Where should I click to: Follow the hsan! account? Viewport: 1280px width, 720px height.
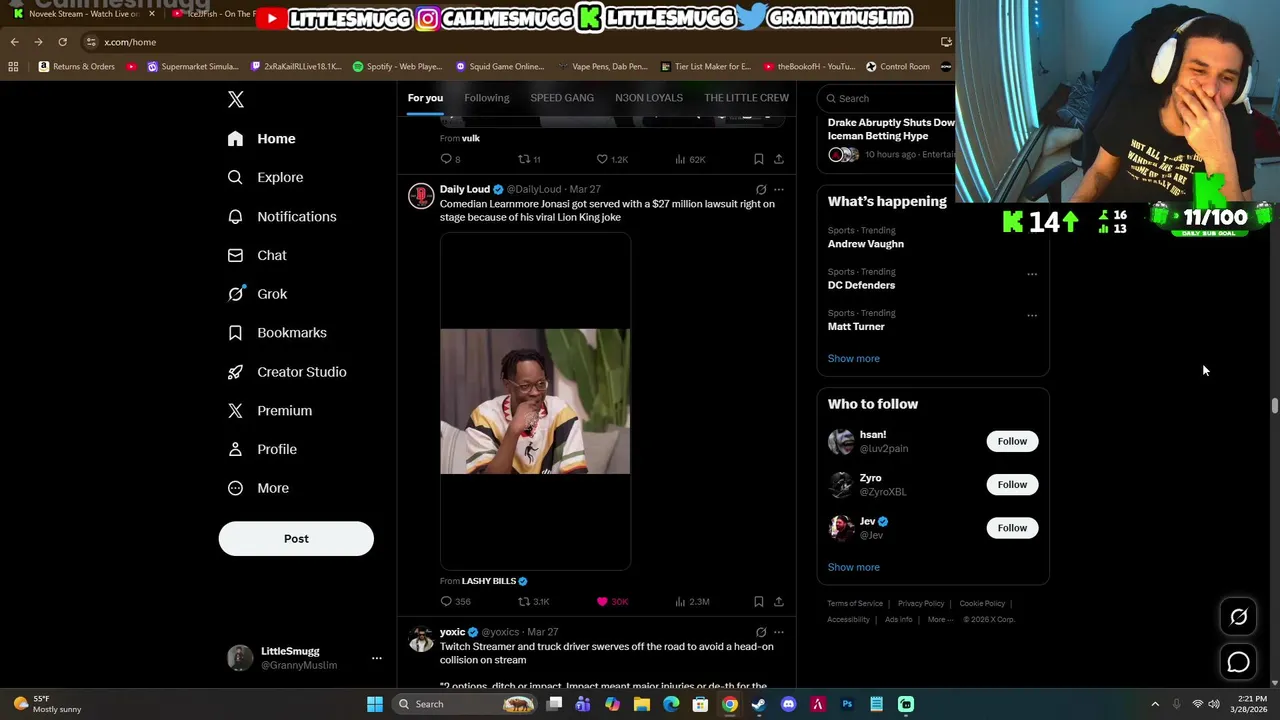(x=1012, y=441)
